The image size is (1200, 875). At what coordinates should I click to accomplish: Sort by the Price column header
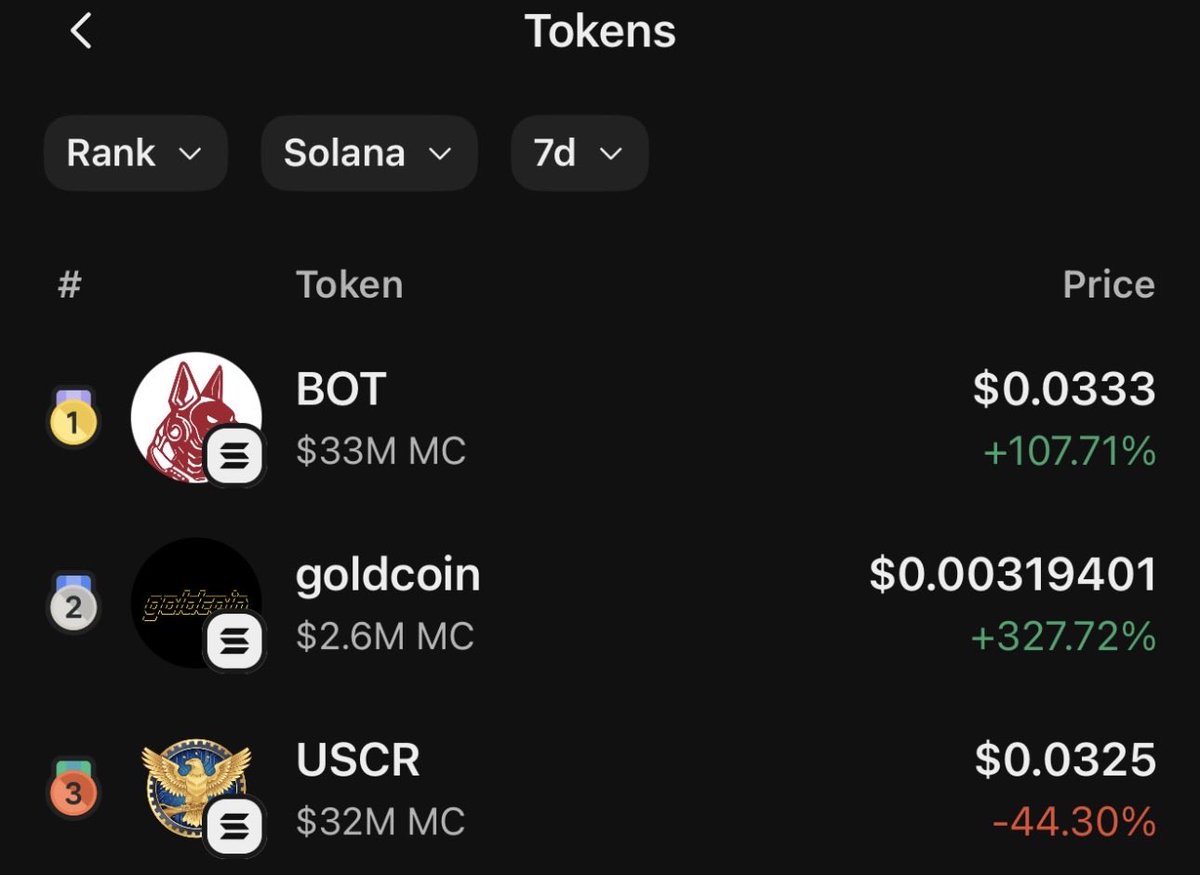click(1108, 285)
